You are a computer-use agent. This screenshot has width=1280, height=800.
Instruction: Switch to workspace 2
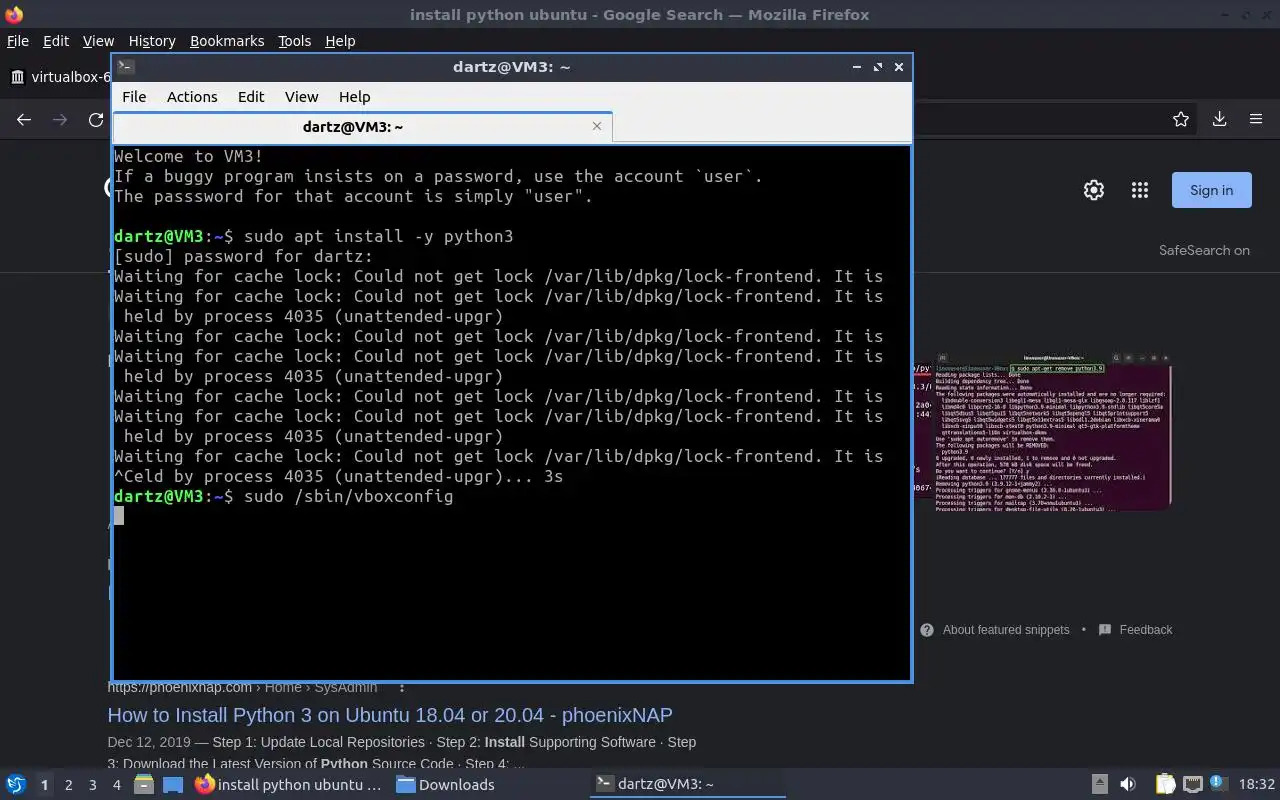pos(68,785)
